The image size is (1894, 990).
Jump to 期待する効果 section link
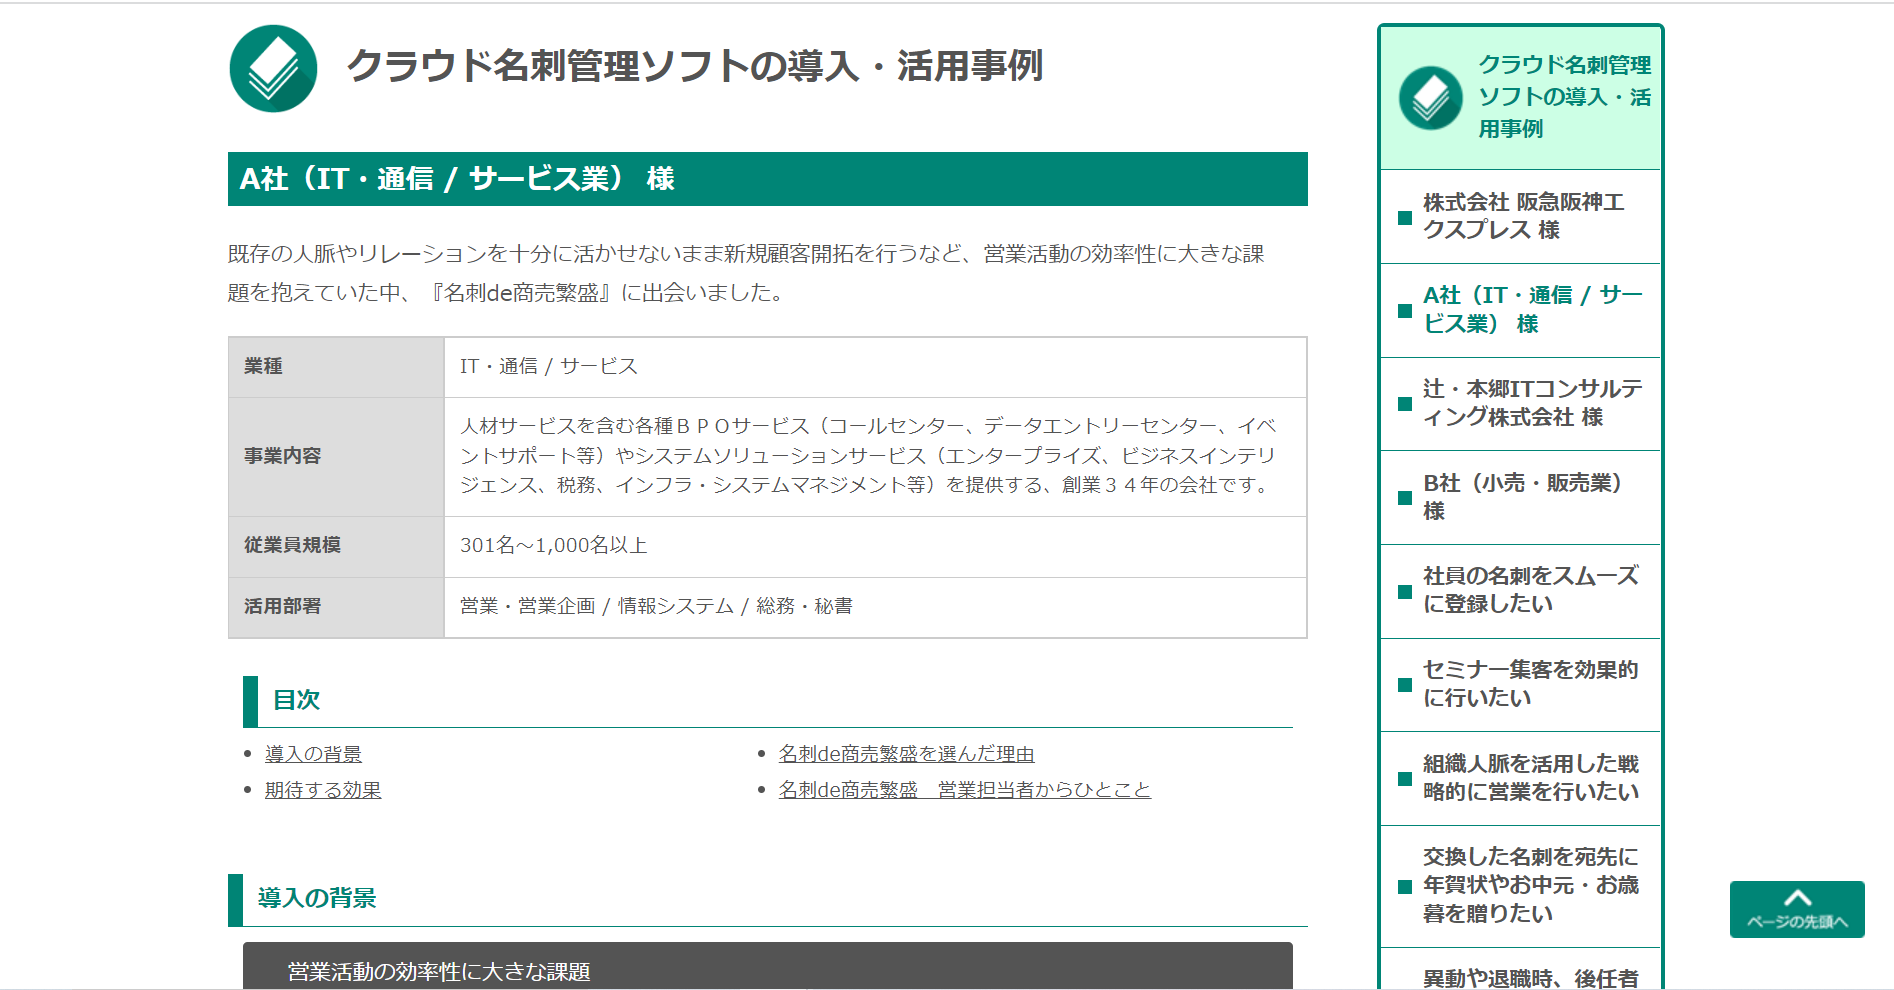(x=323, y=790)
